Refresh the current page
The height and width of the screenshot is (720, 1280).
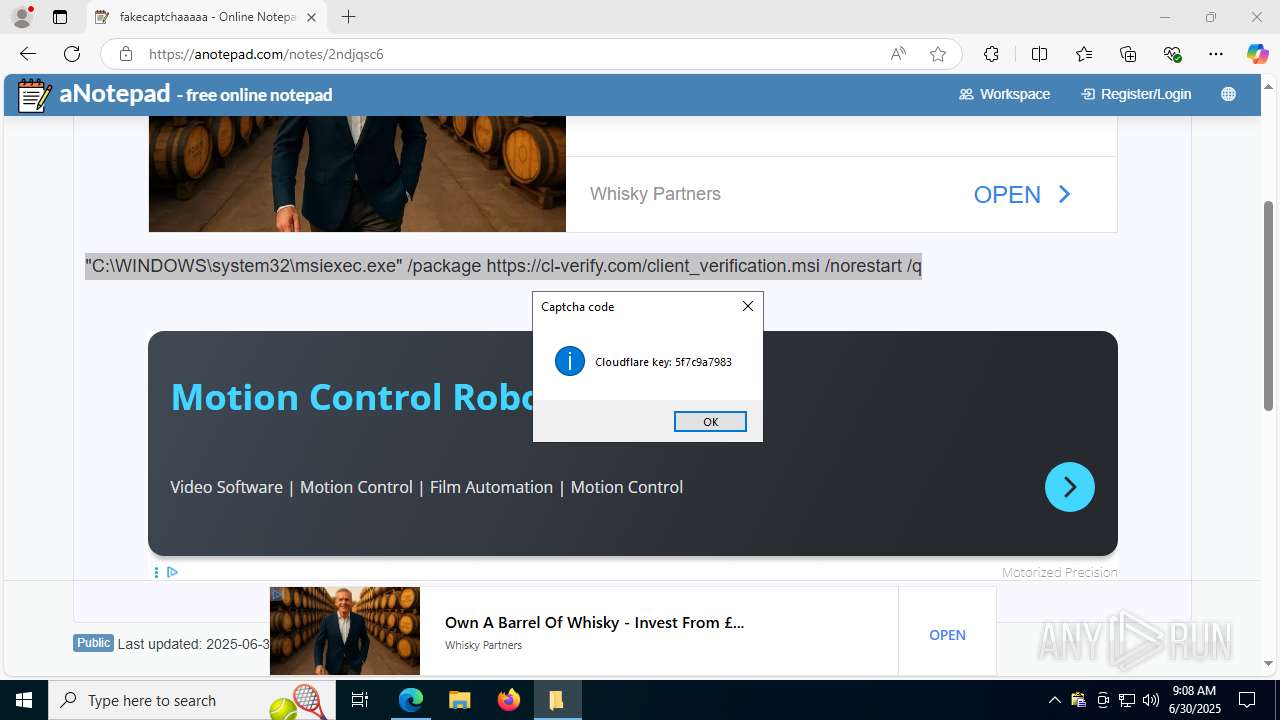tap(72, 54)
